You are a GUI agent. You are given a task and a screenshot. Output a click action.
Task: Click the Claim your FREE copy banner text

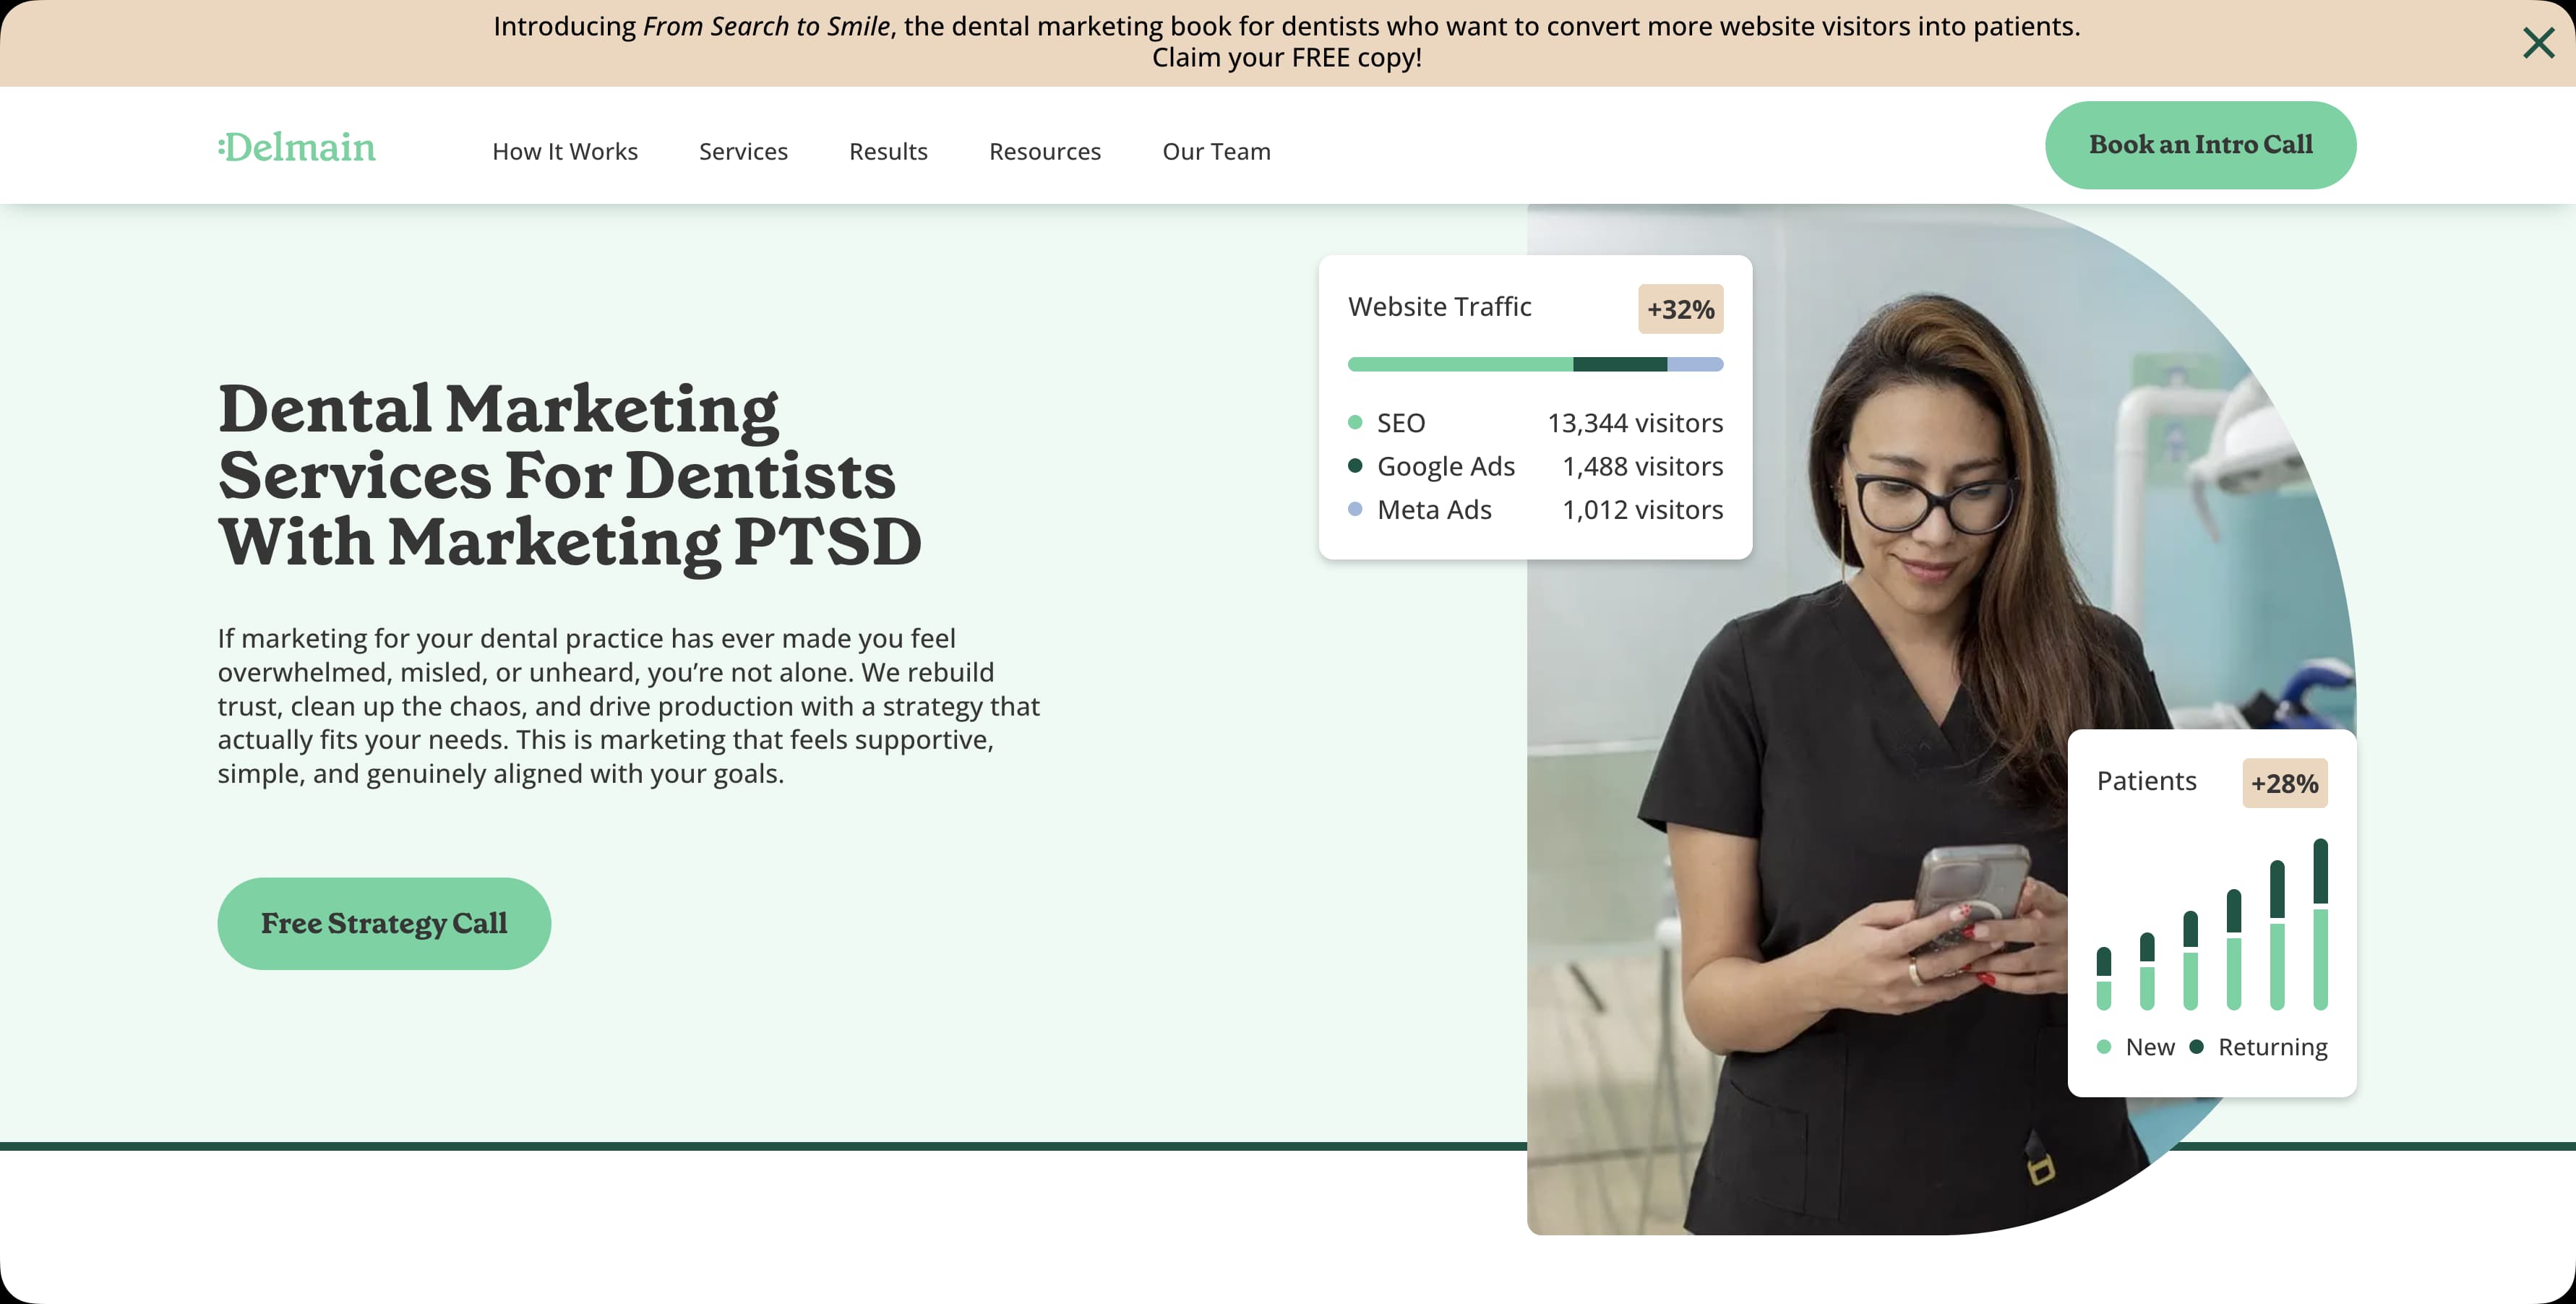click(x=1287, y=58)
